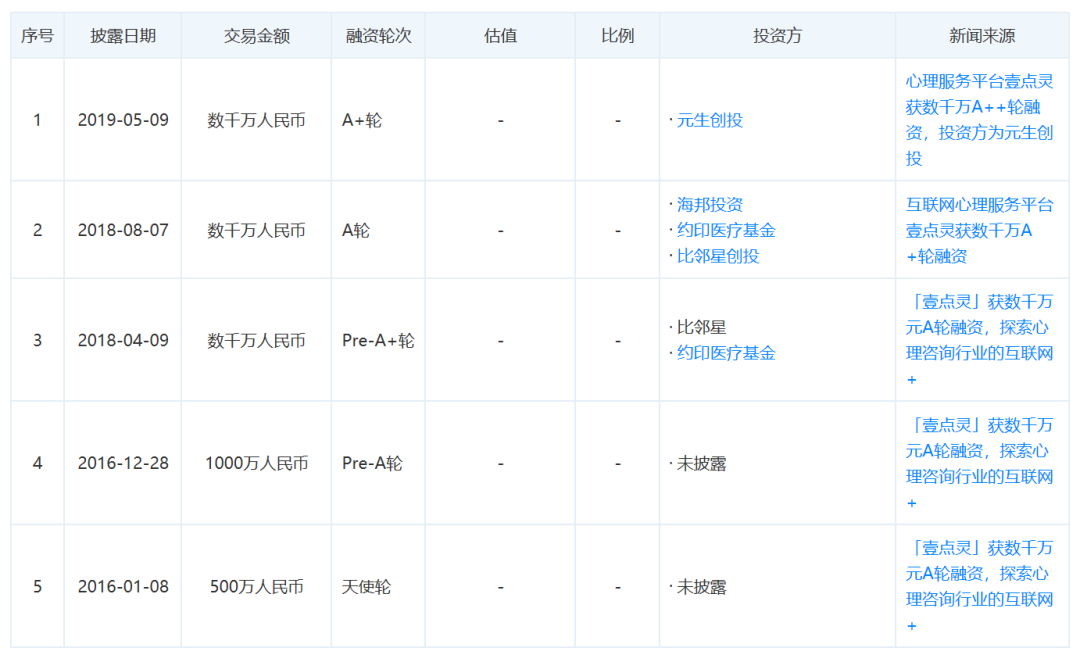Click the 估值 column header
Screen dimensions: 1080x662
click(x=500, y=36)
